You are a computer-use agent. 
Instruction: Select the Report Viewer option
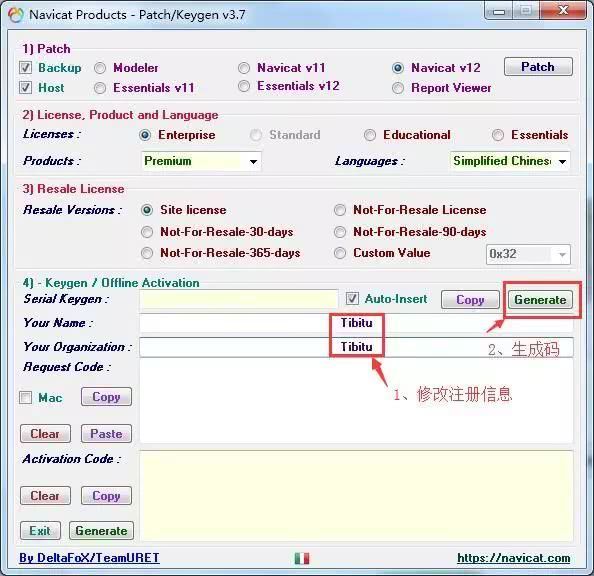398,88
